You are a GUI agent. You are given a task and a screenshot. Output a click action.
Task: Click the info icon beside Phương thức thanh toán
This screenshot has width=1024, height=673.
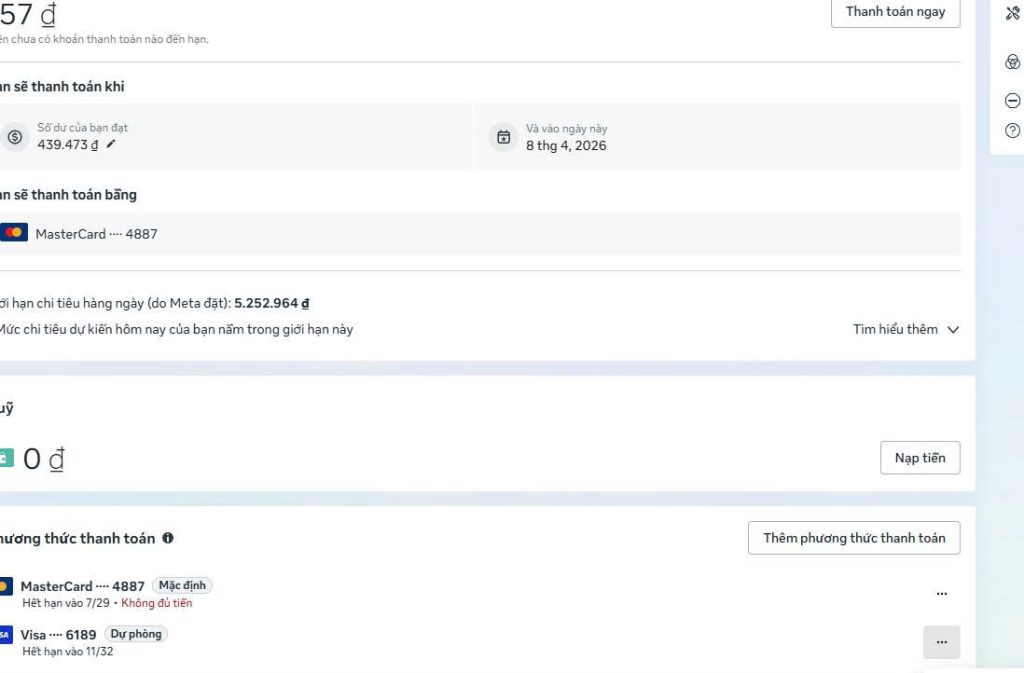[x=168, y=538]
